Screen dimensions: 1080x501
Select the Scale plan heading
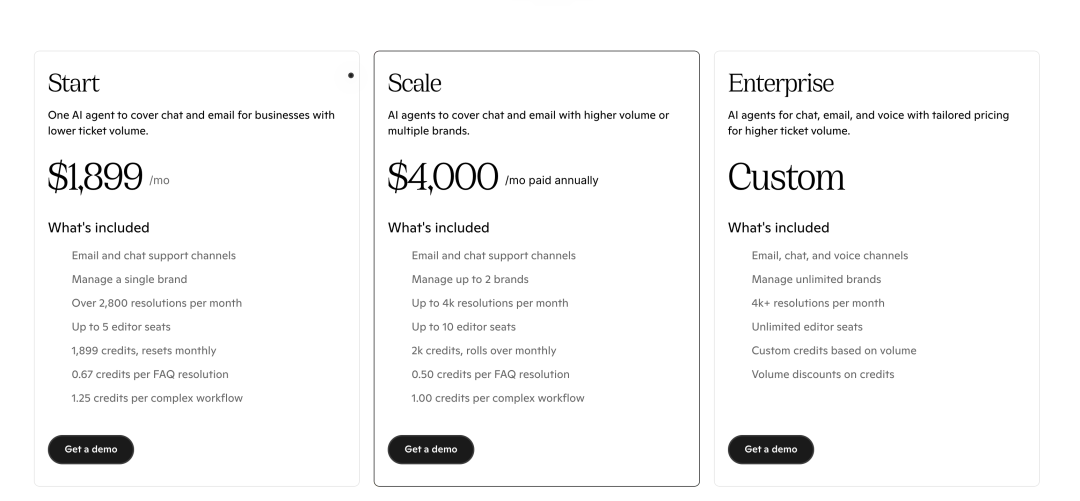pyautogui.click(x=415, y=83)
